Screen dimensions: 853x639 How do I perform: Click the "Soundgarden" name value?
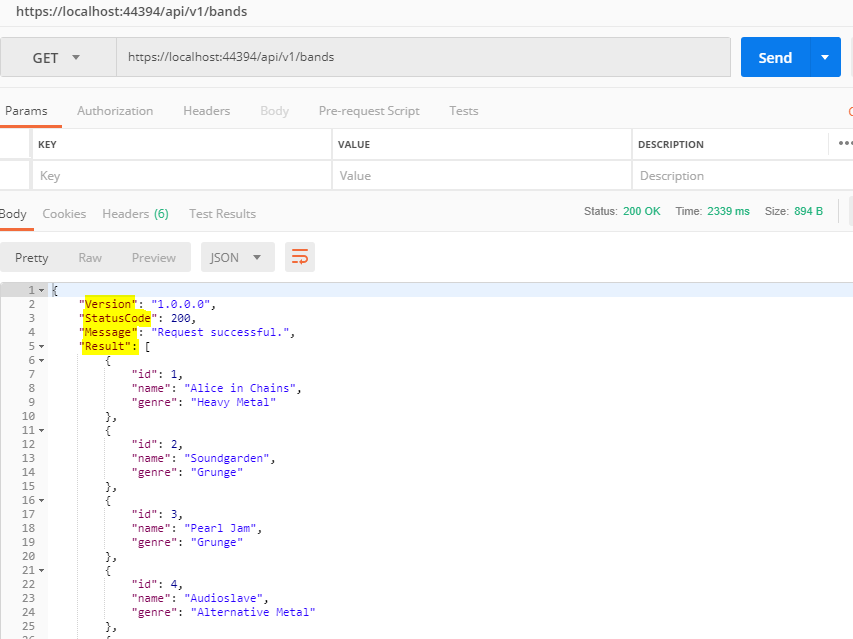tap(226, 458)
